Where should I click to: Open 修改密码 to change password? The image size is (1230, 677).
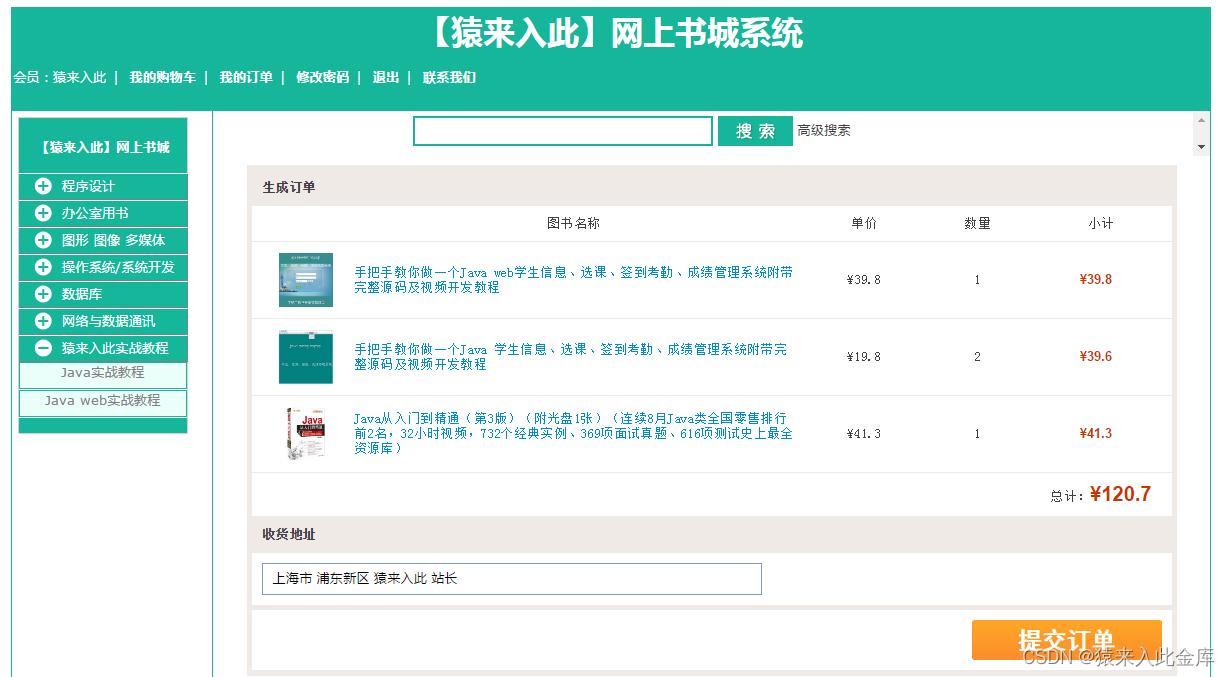click(x=321, y=76)
